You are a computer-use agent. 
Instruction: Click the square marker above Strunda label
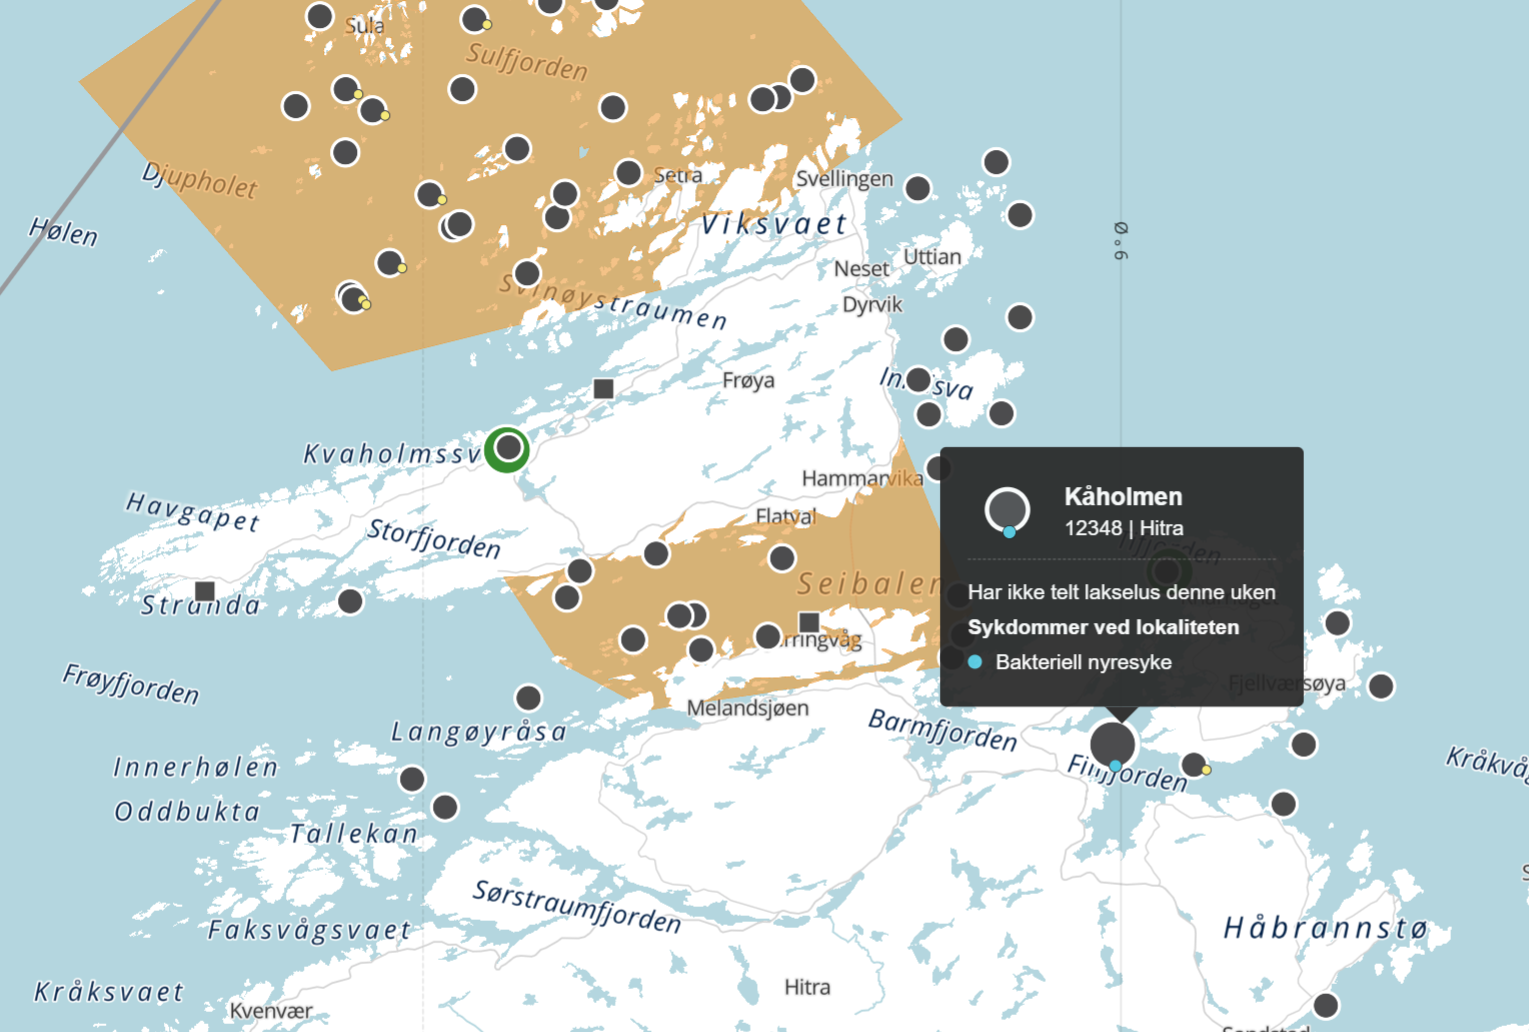205,591
